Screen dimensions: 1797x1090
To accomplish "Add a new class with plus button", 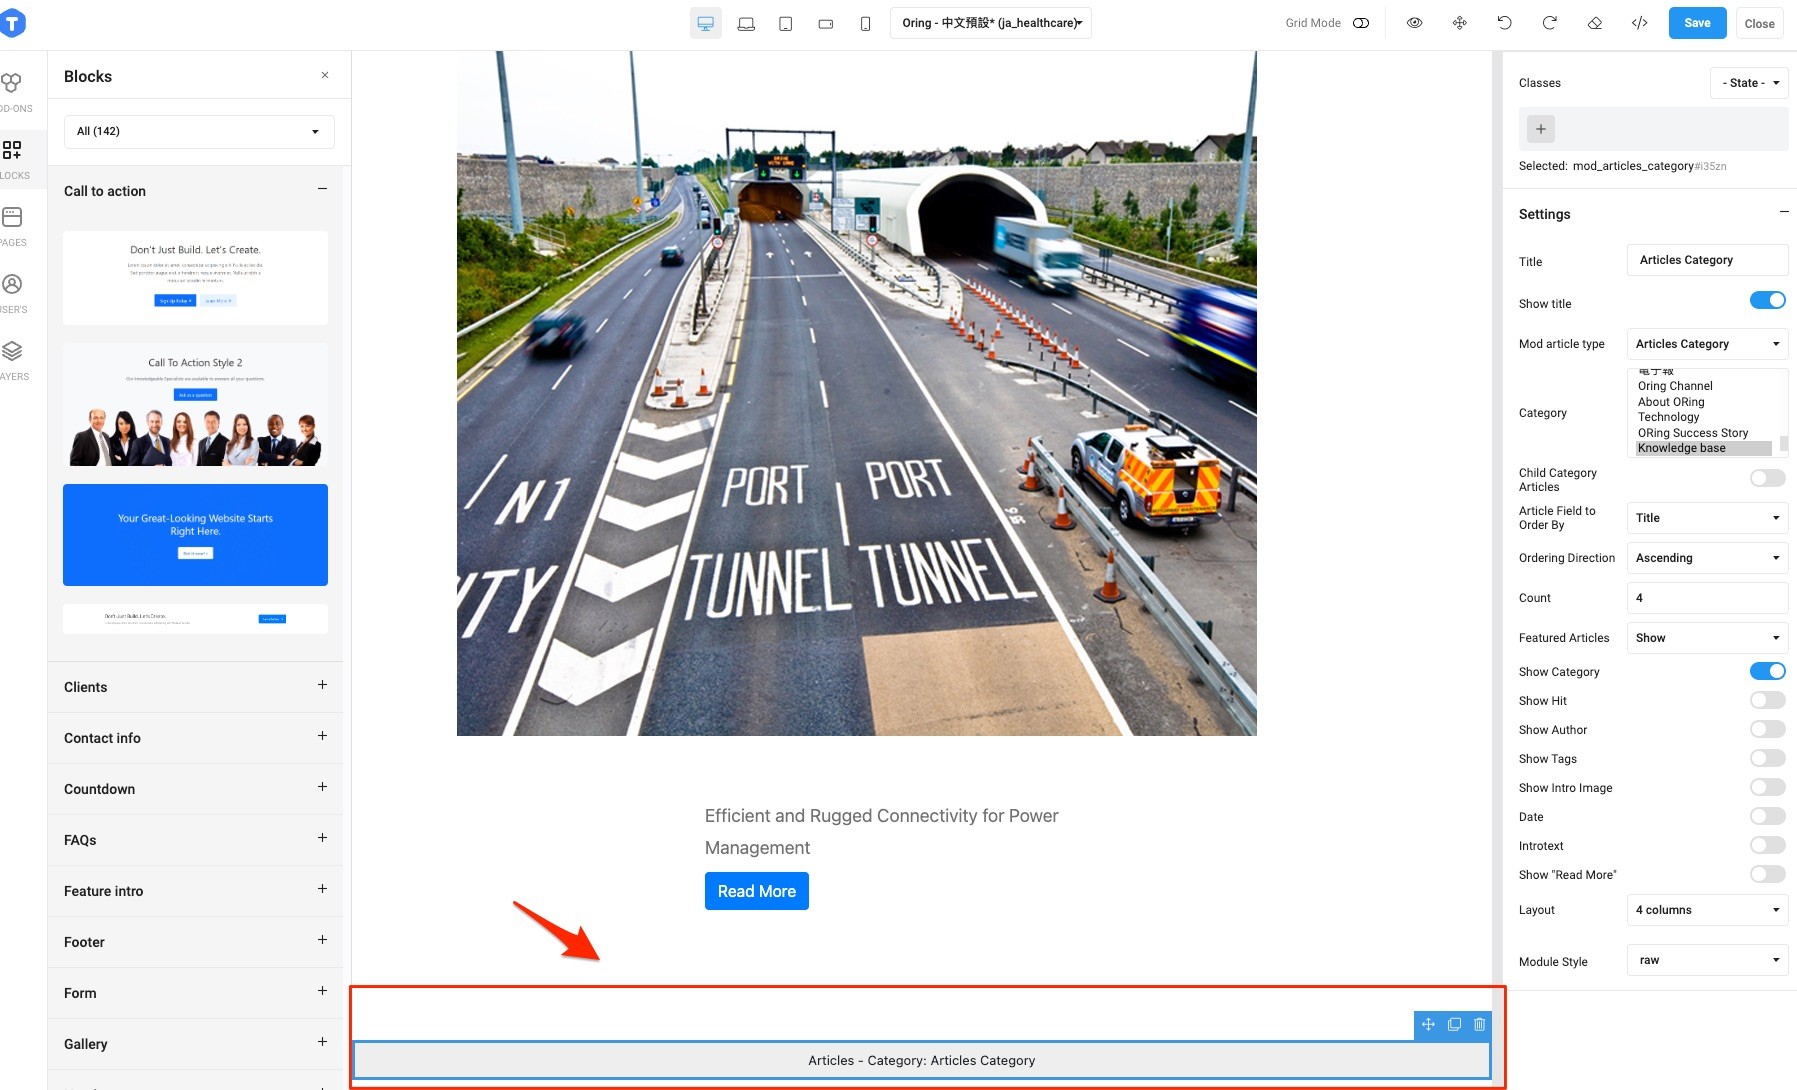I will tap(1541, 129).
